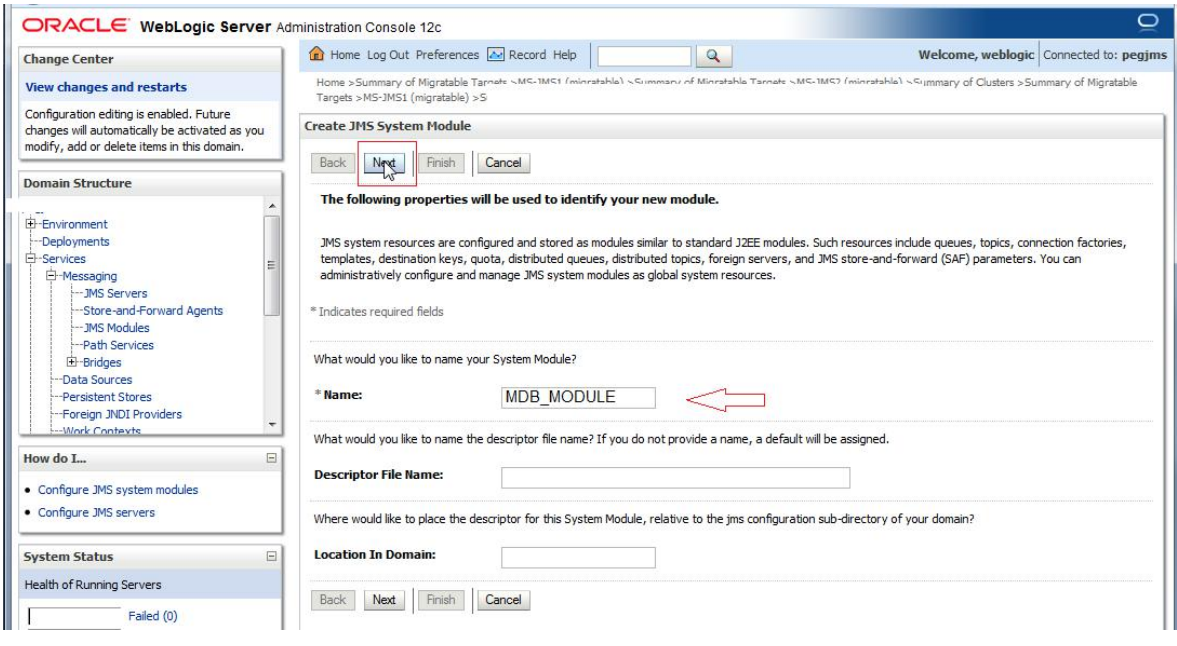Click the Location In Domain field
The image size is (1177, 646).
(578, 557)
